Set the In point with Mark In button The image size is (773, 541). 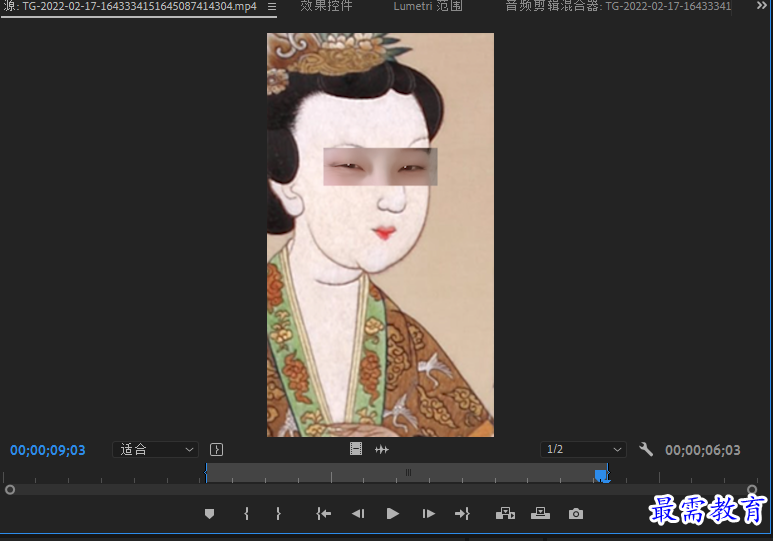246,514
